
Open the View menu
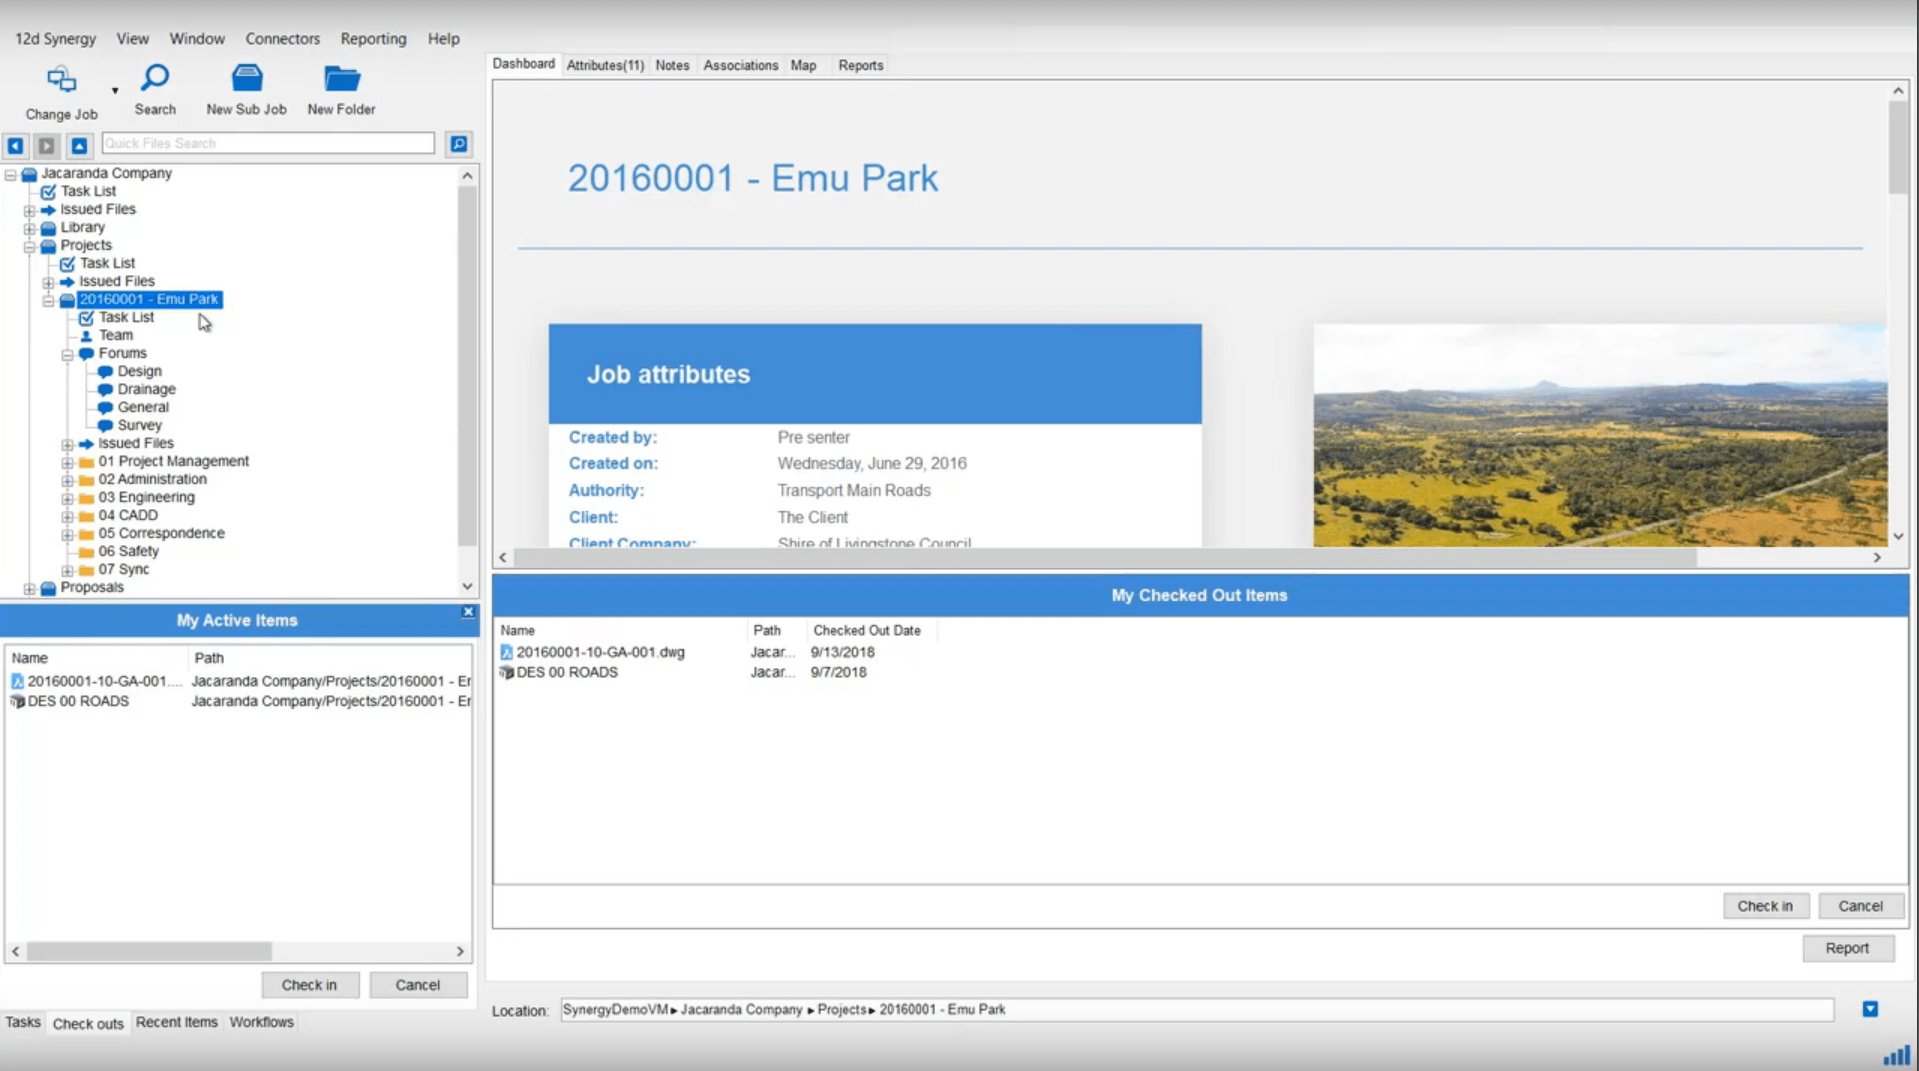pos(132,38)
